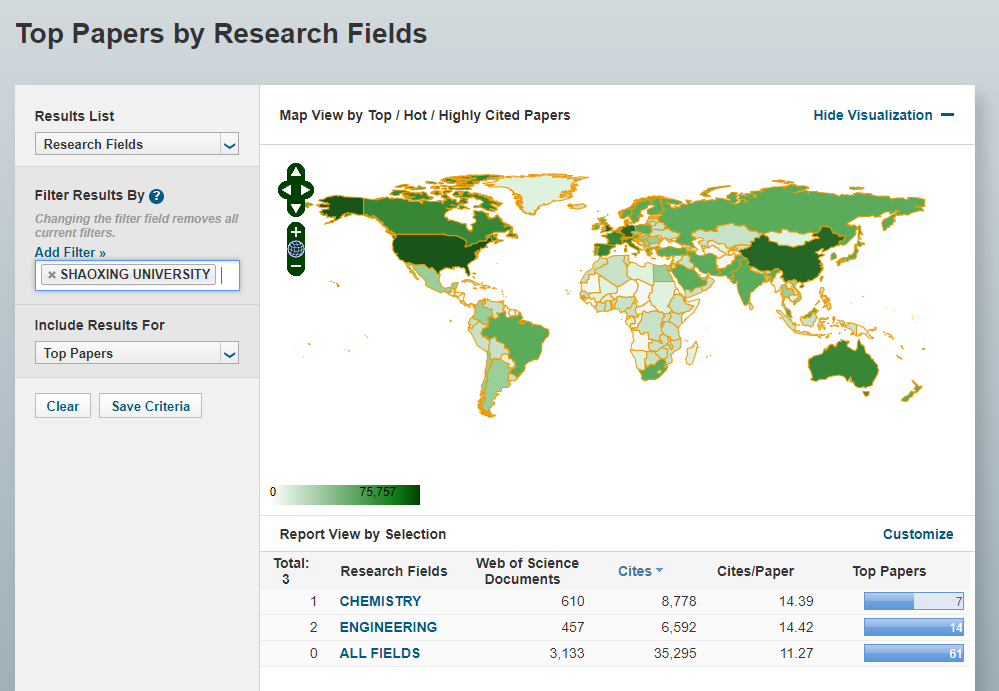Open Filter Results By help icon

[x=156, y=197]
